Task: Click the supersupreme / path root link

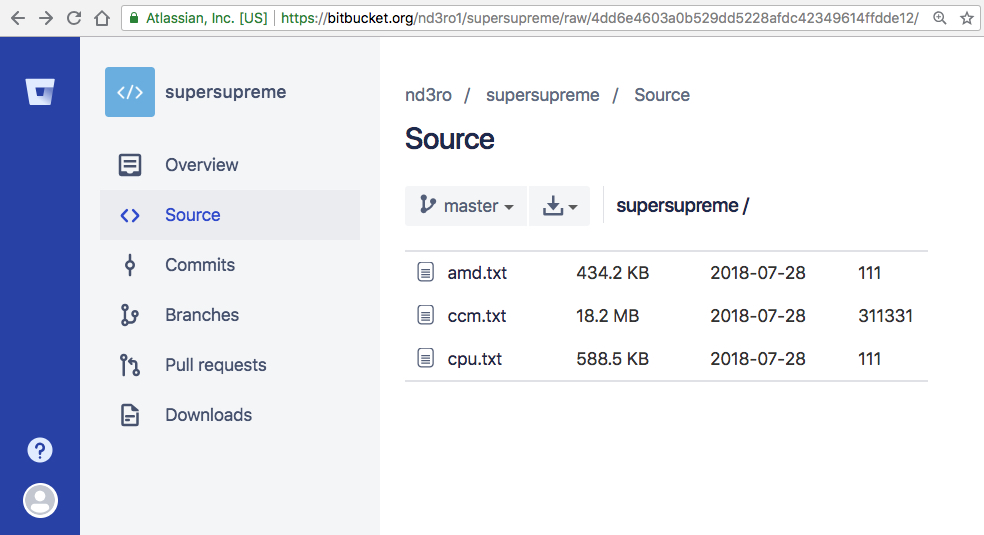Action: coord(682,206)
